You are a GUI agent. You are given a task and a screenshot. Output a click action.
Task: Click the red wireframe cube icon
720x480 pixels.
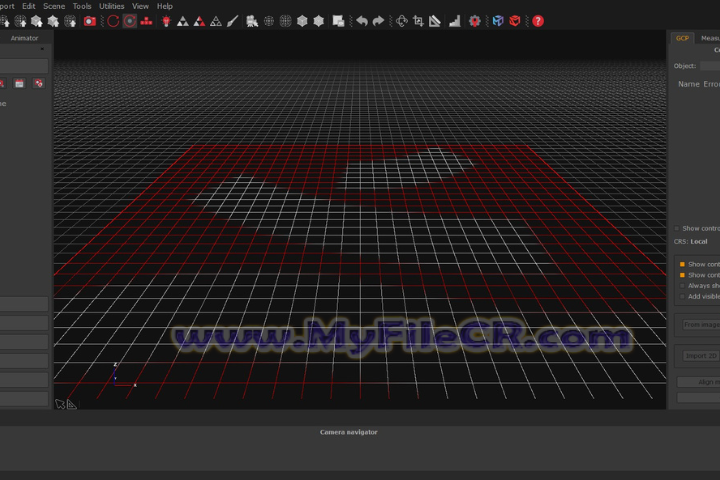tap(515, 21)
